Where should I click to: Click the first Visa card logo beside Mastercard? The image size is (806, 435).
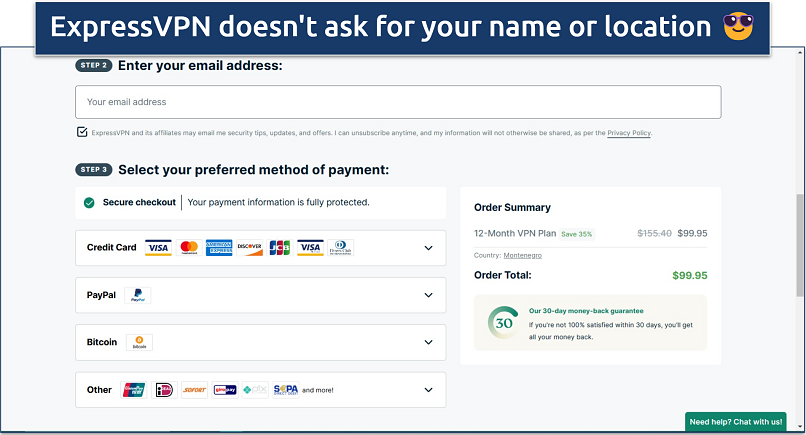point(158,248)
